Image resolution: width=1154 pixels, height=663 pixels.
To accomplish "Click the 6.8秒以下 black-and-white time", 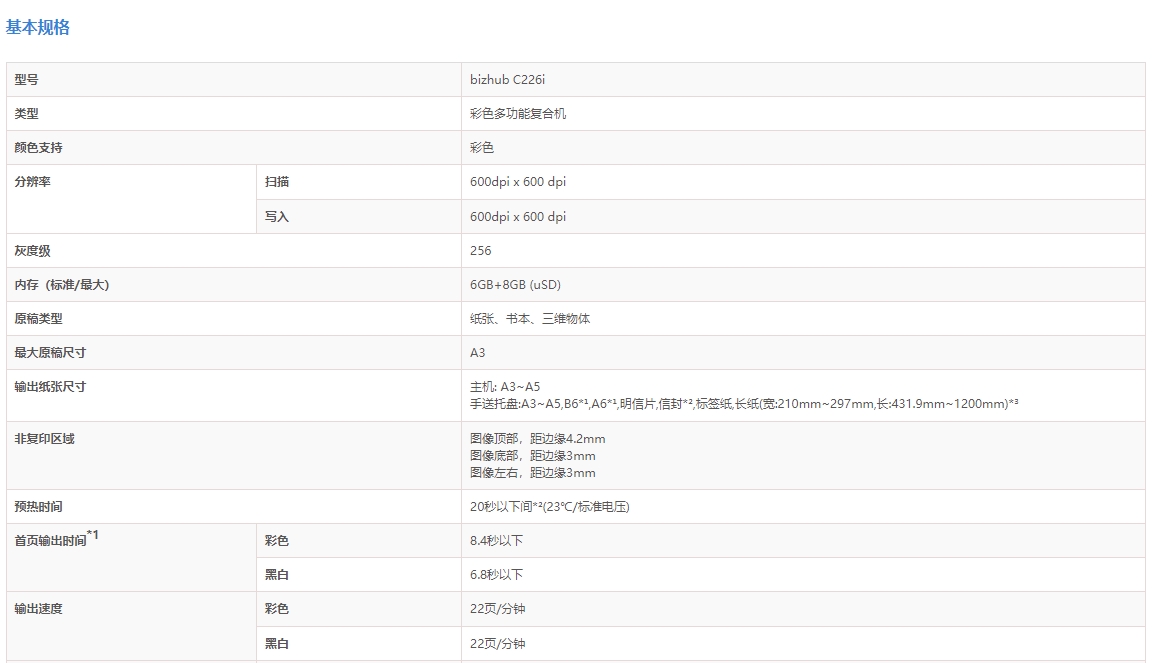I will [x=496, y=575].
